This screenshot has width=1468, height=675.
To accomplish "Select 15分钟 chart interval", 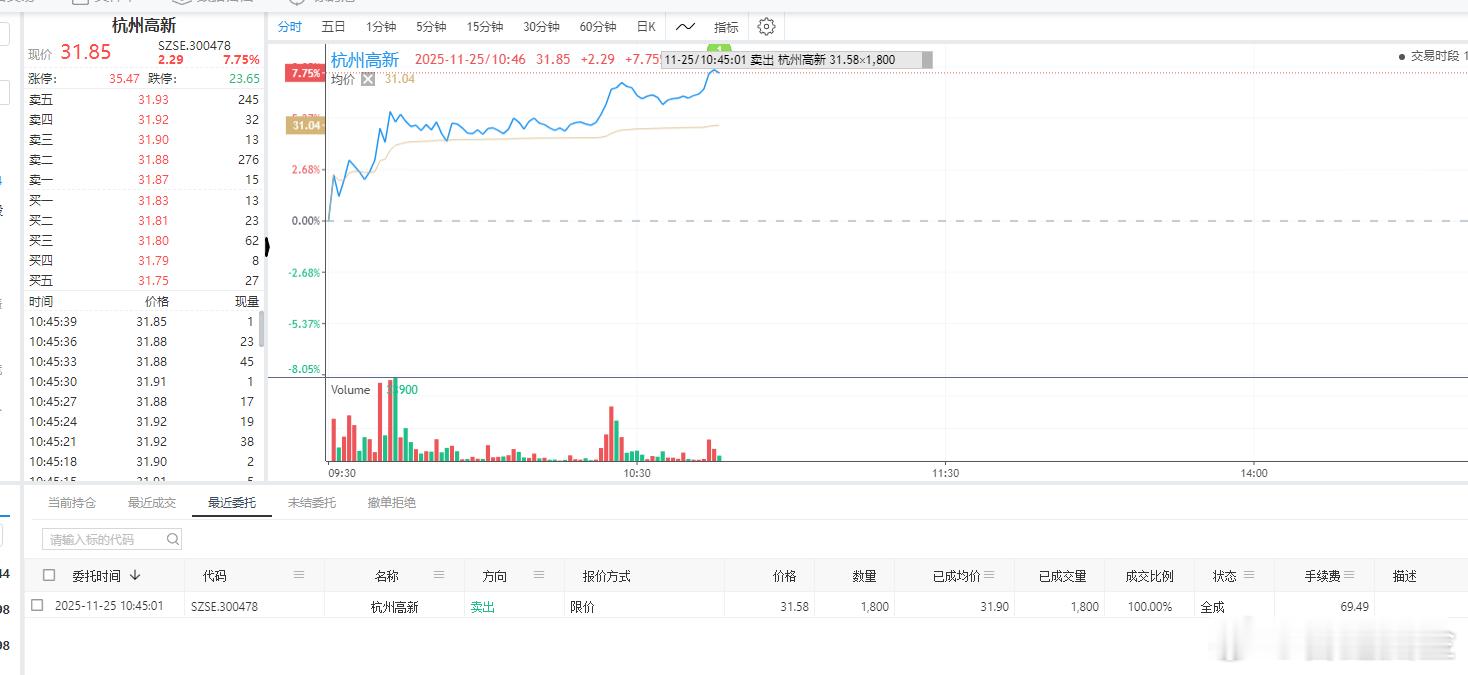I will click(485, 27).
